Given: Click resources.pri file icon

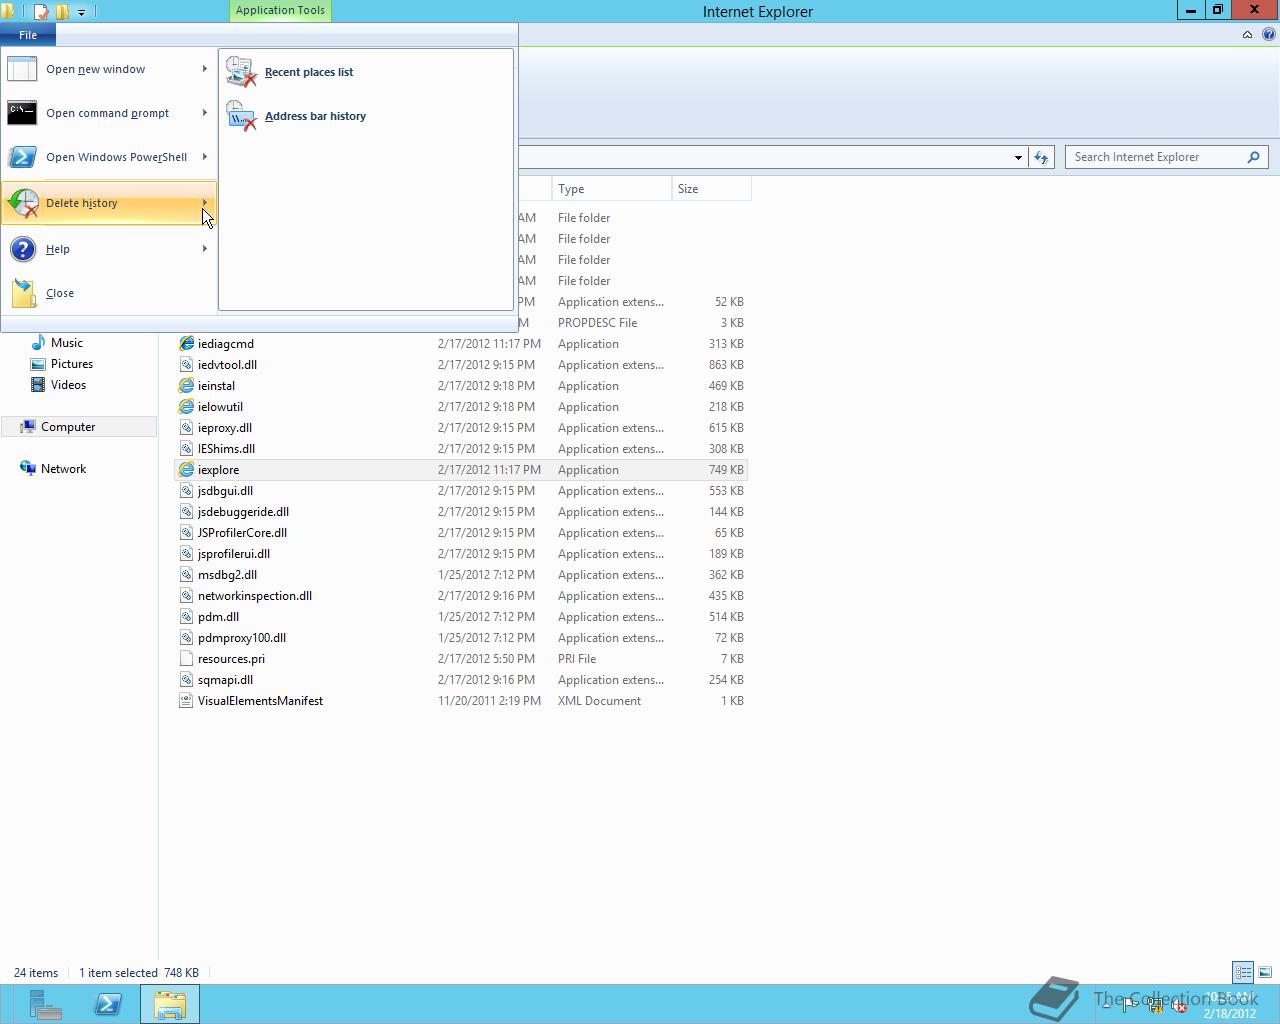Looking at the screenshot, I should (186, 659).
